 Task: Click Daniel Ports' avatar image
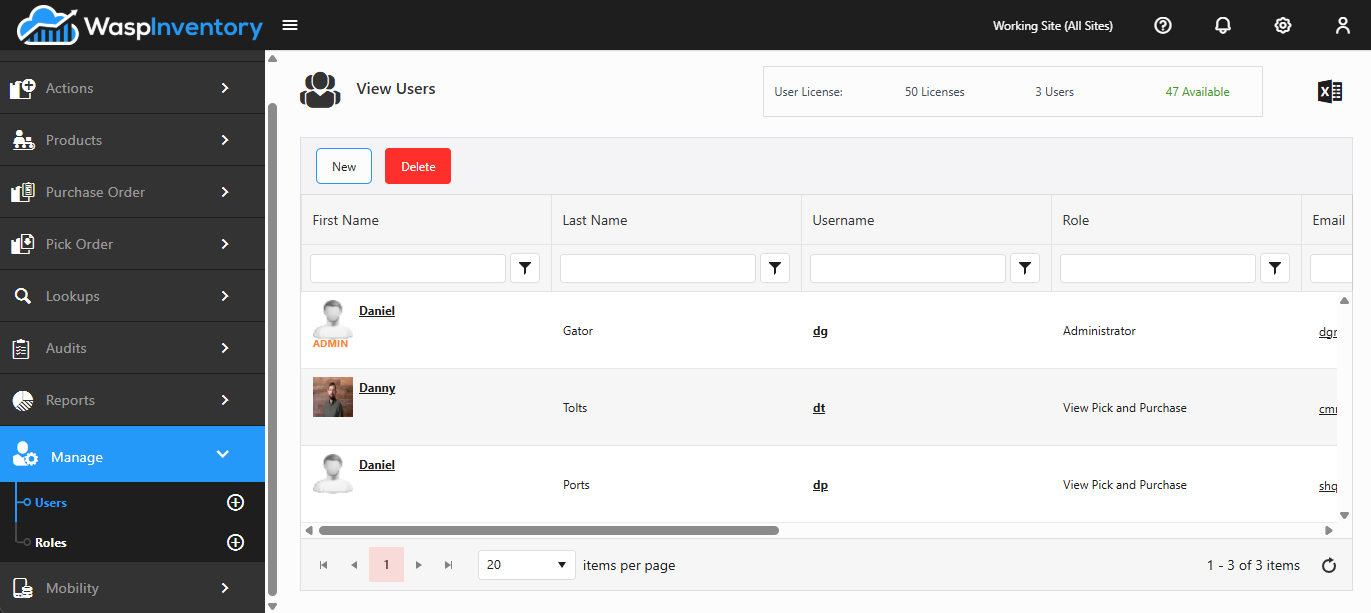point(333,474)
